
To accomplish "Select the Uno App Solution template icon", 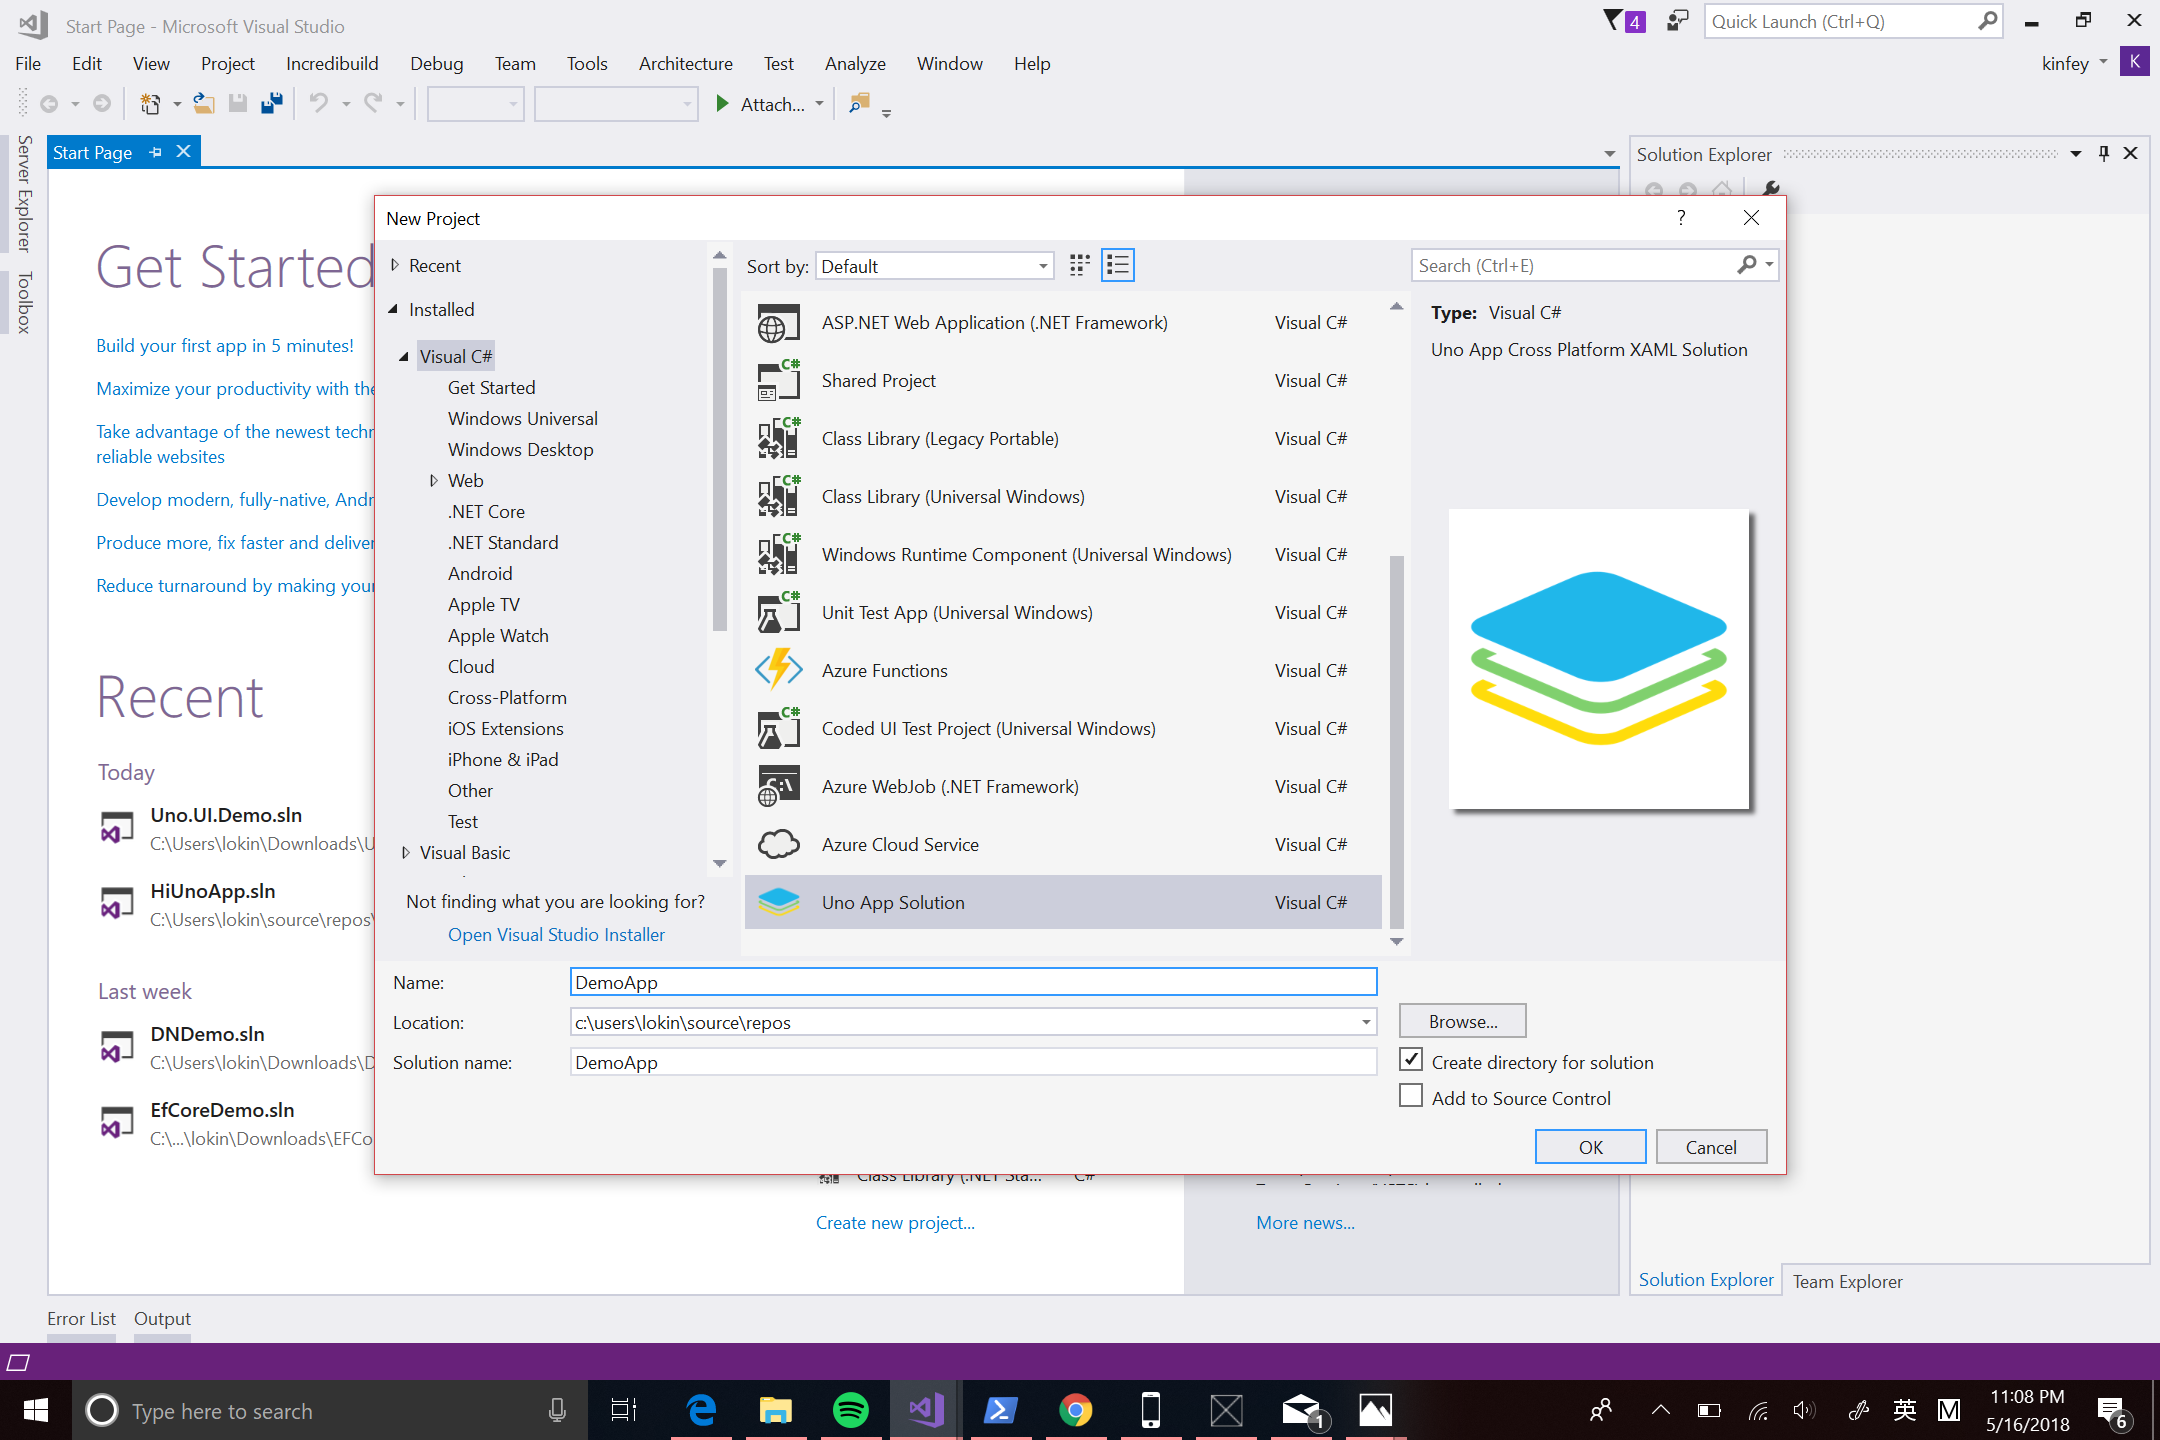I will coord(776,902).
